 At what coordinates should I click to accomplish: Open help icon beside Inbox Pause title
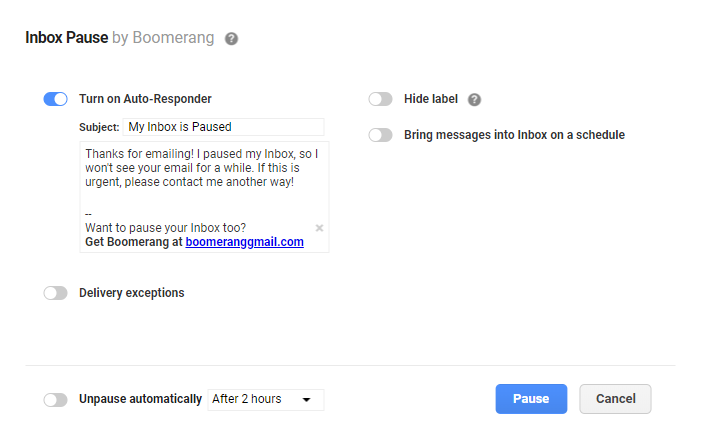pos(231,39)
